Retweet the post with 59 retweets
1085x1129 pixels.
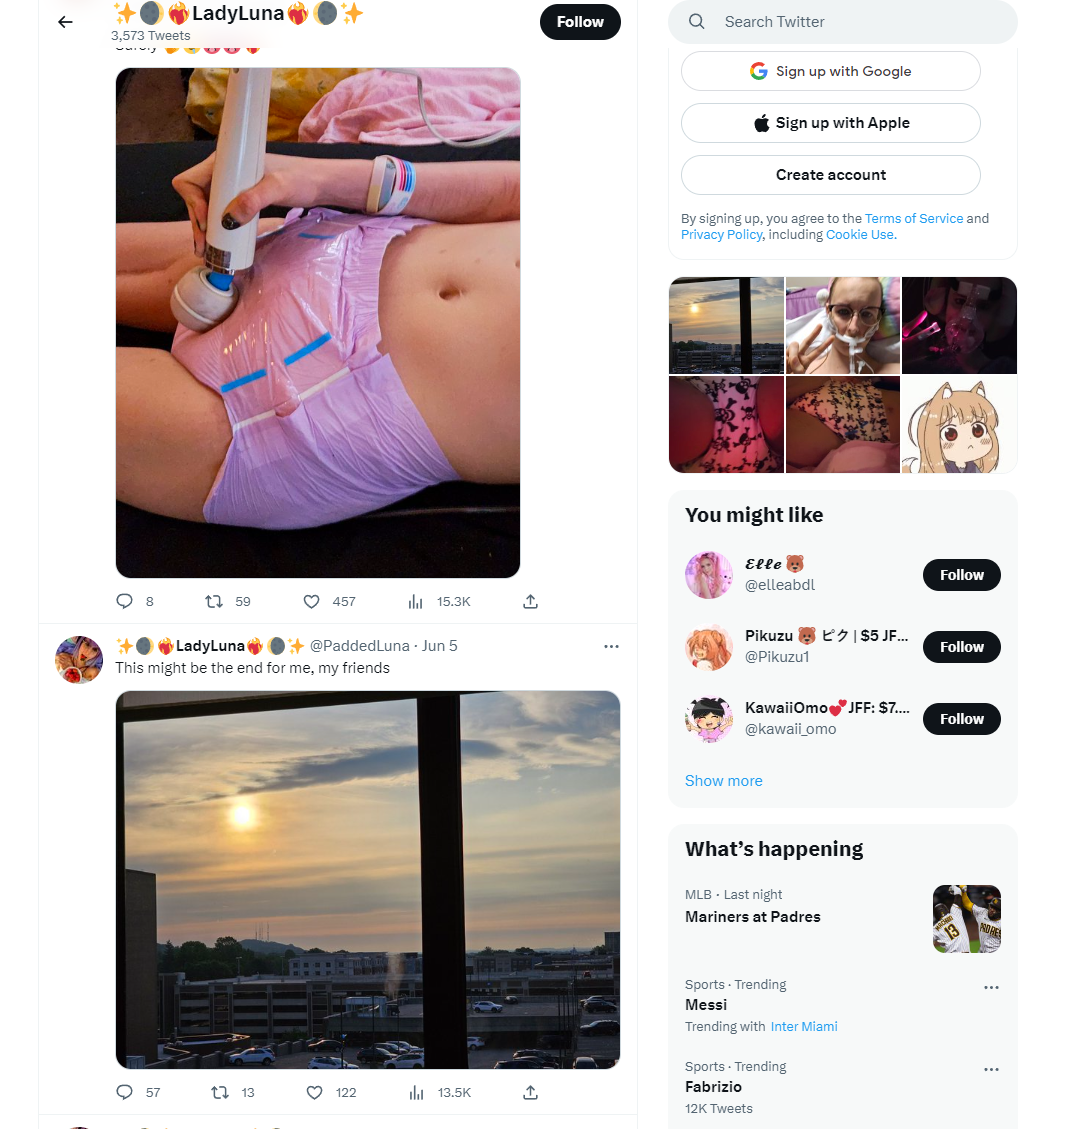tap(214, 602)
